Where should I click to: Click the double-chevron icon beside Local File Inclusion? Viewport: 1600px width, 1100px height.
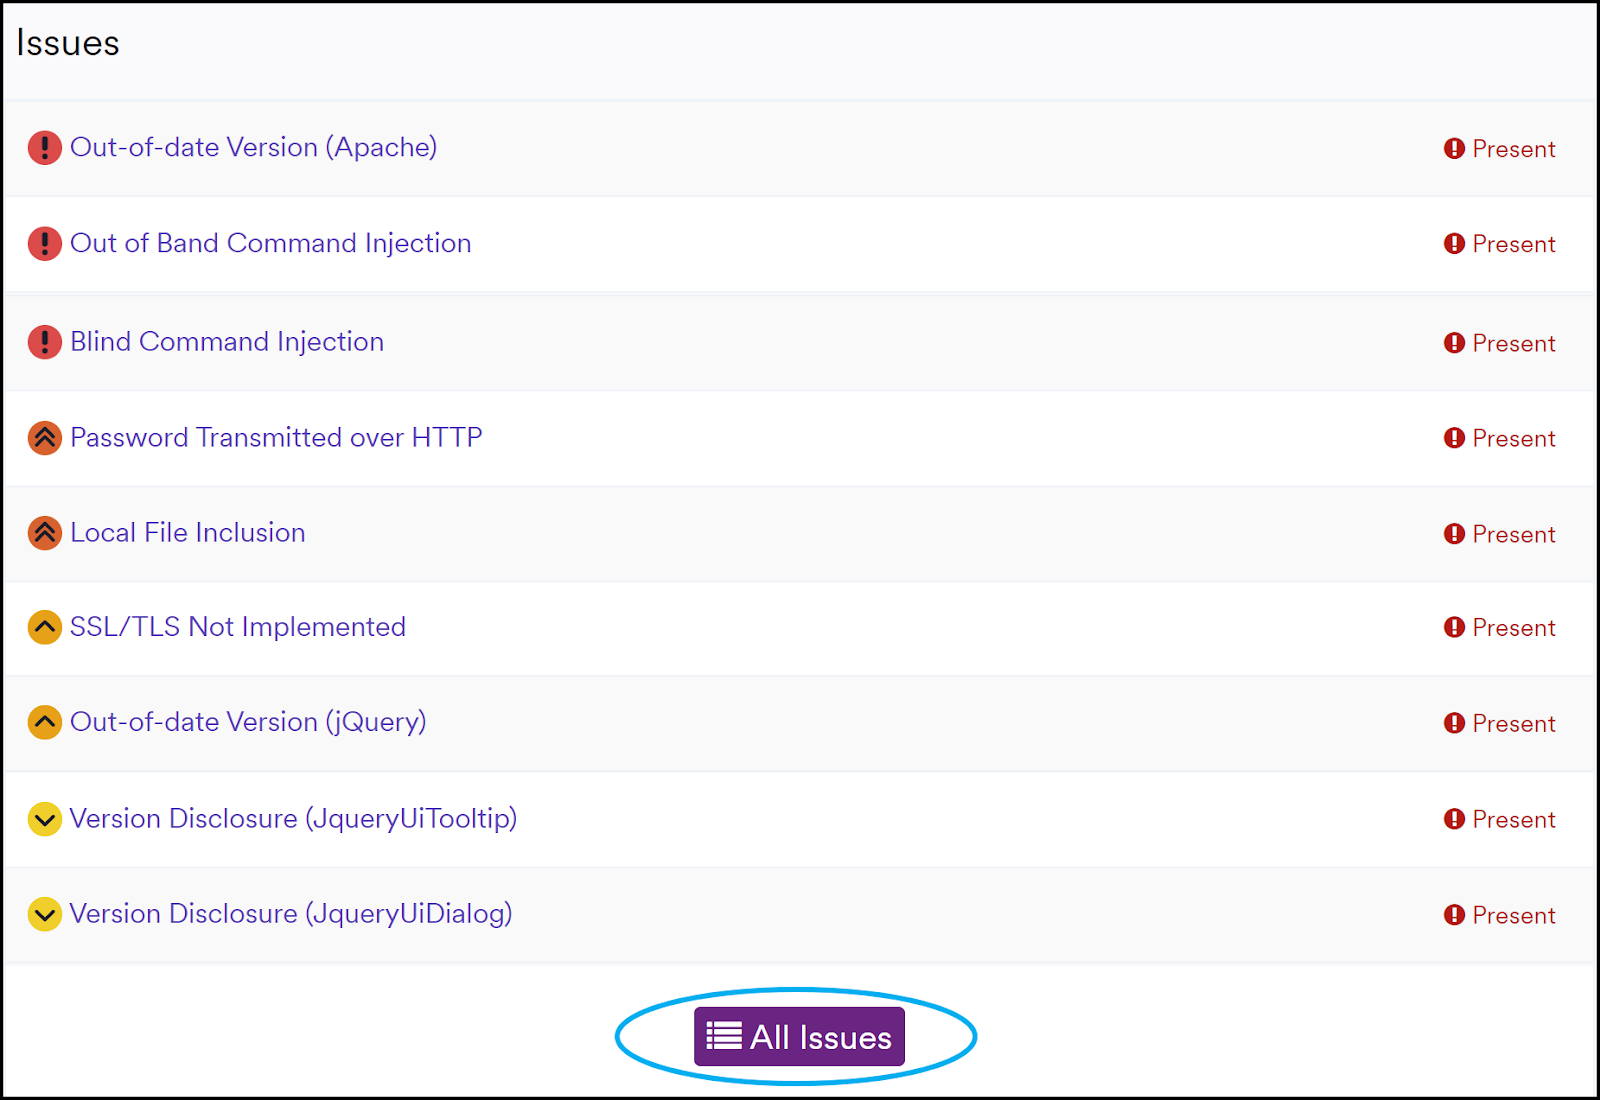(x=44, y=533)
